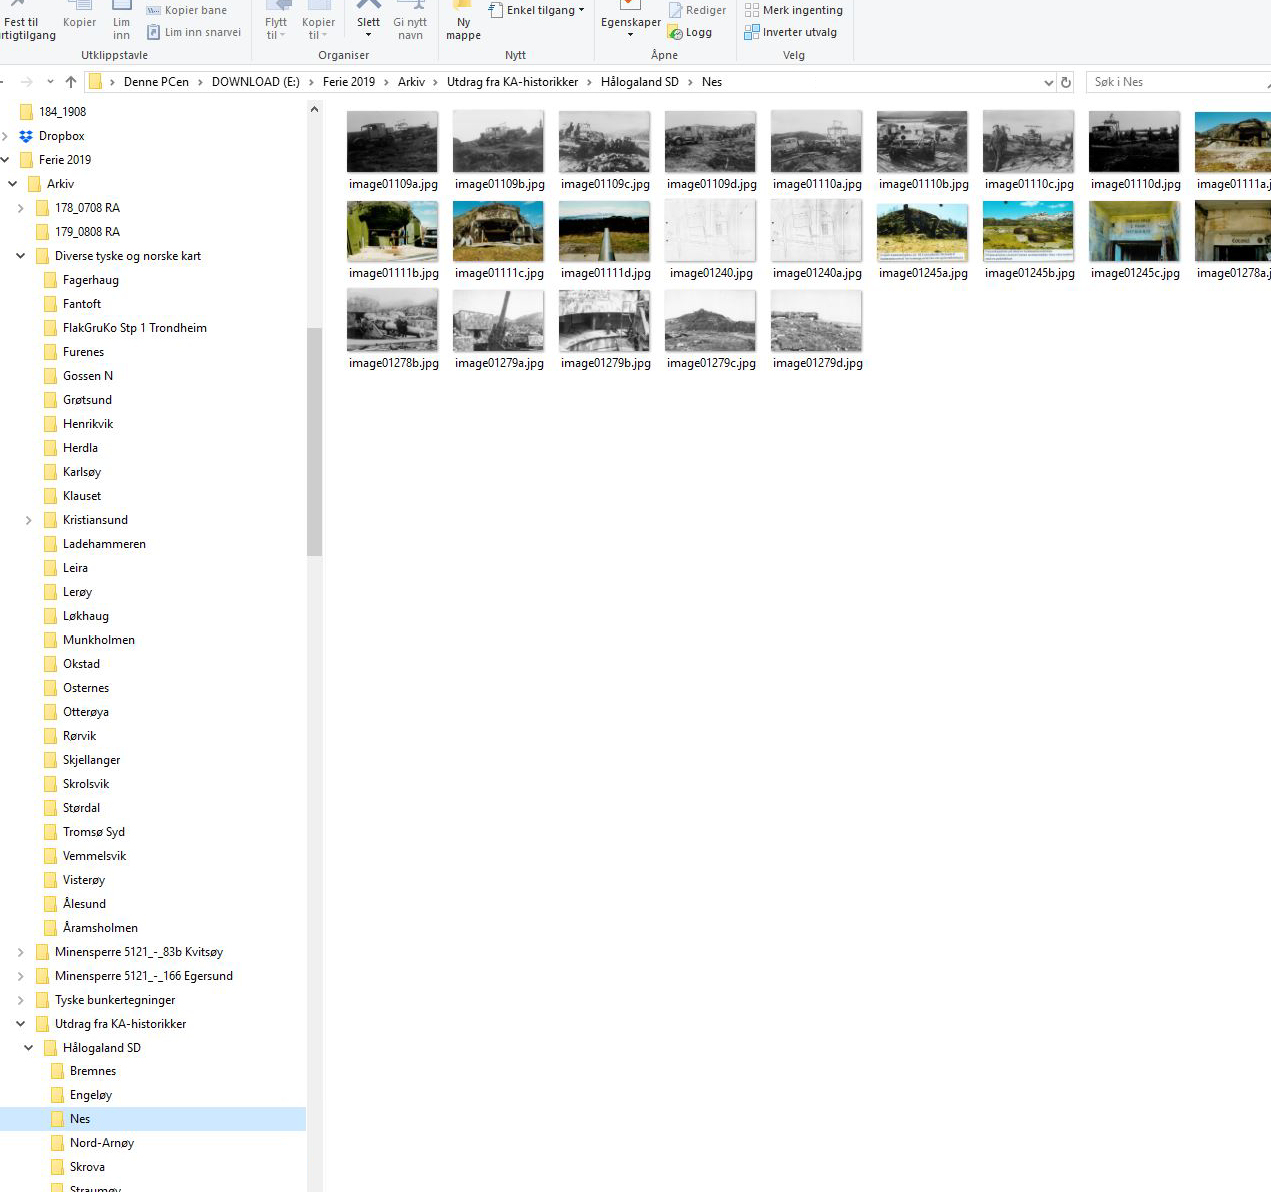This screenshot has width=1271, height=1192.
Task: Click Kopier bane in the ribbon
Action: (x=154, y=10)
